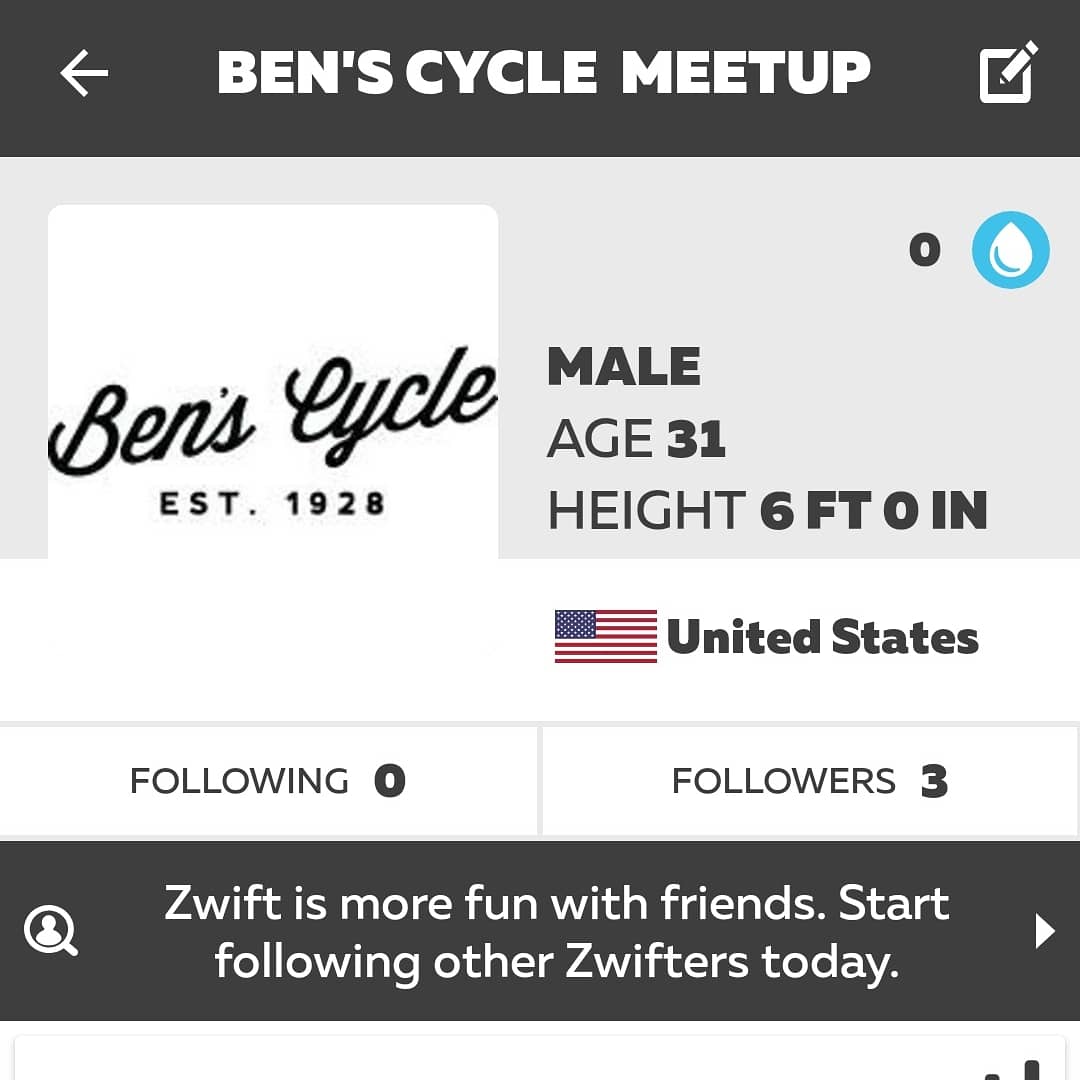Click the Ben's Cycle script logo picture
This screenshot has height=1080, width=1080.
tap(273, 412)
